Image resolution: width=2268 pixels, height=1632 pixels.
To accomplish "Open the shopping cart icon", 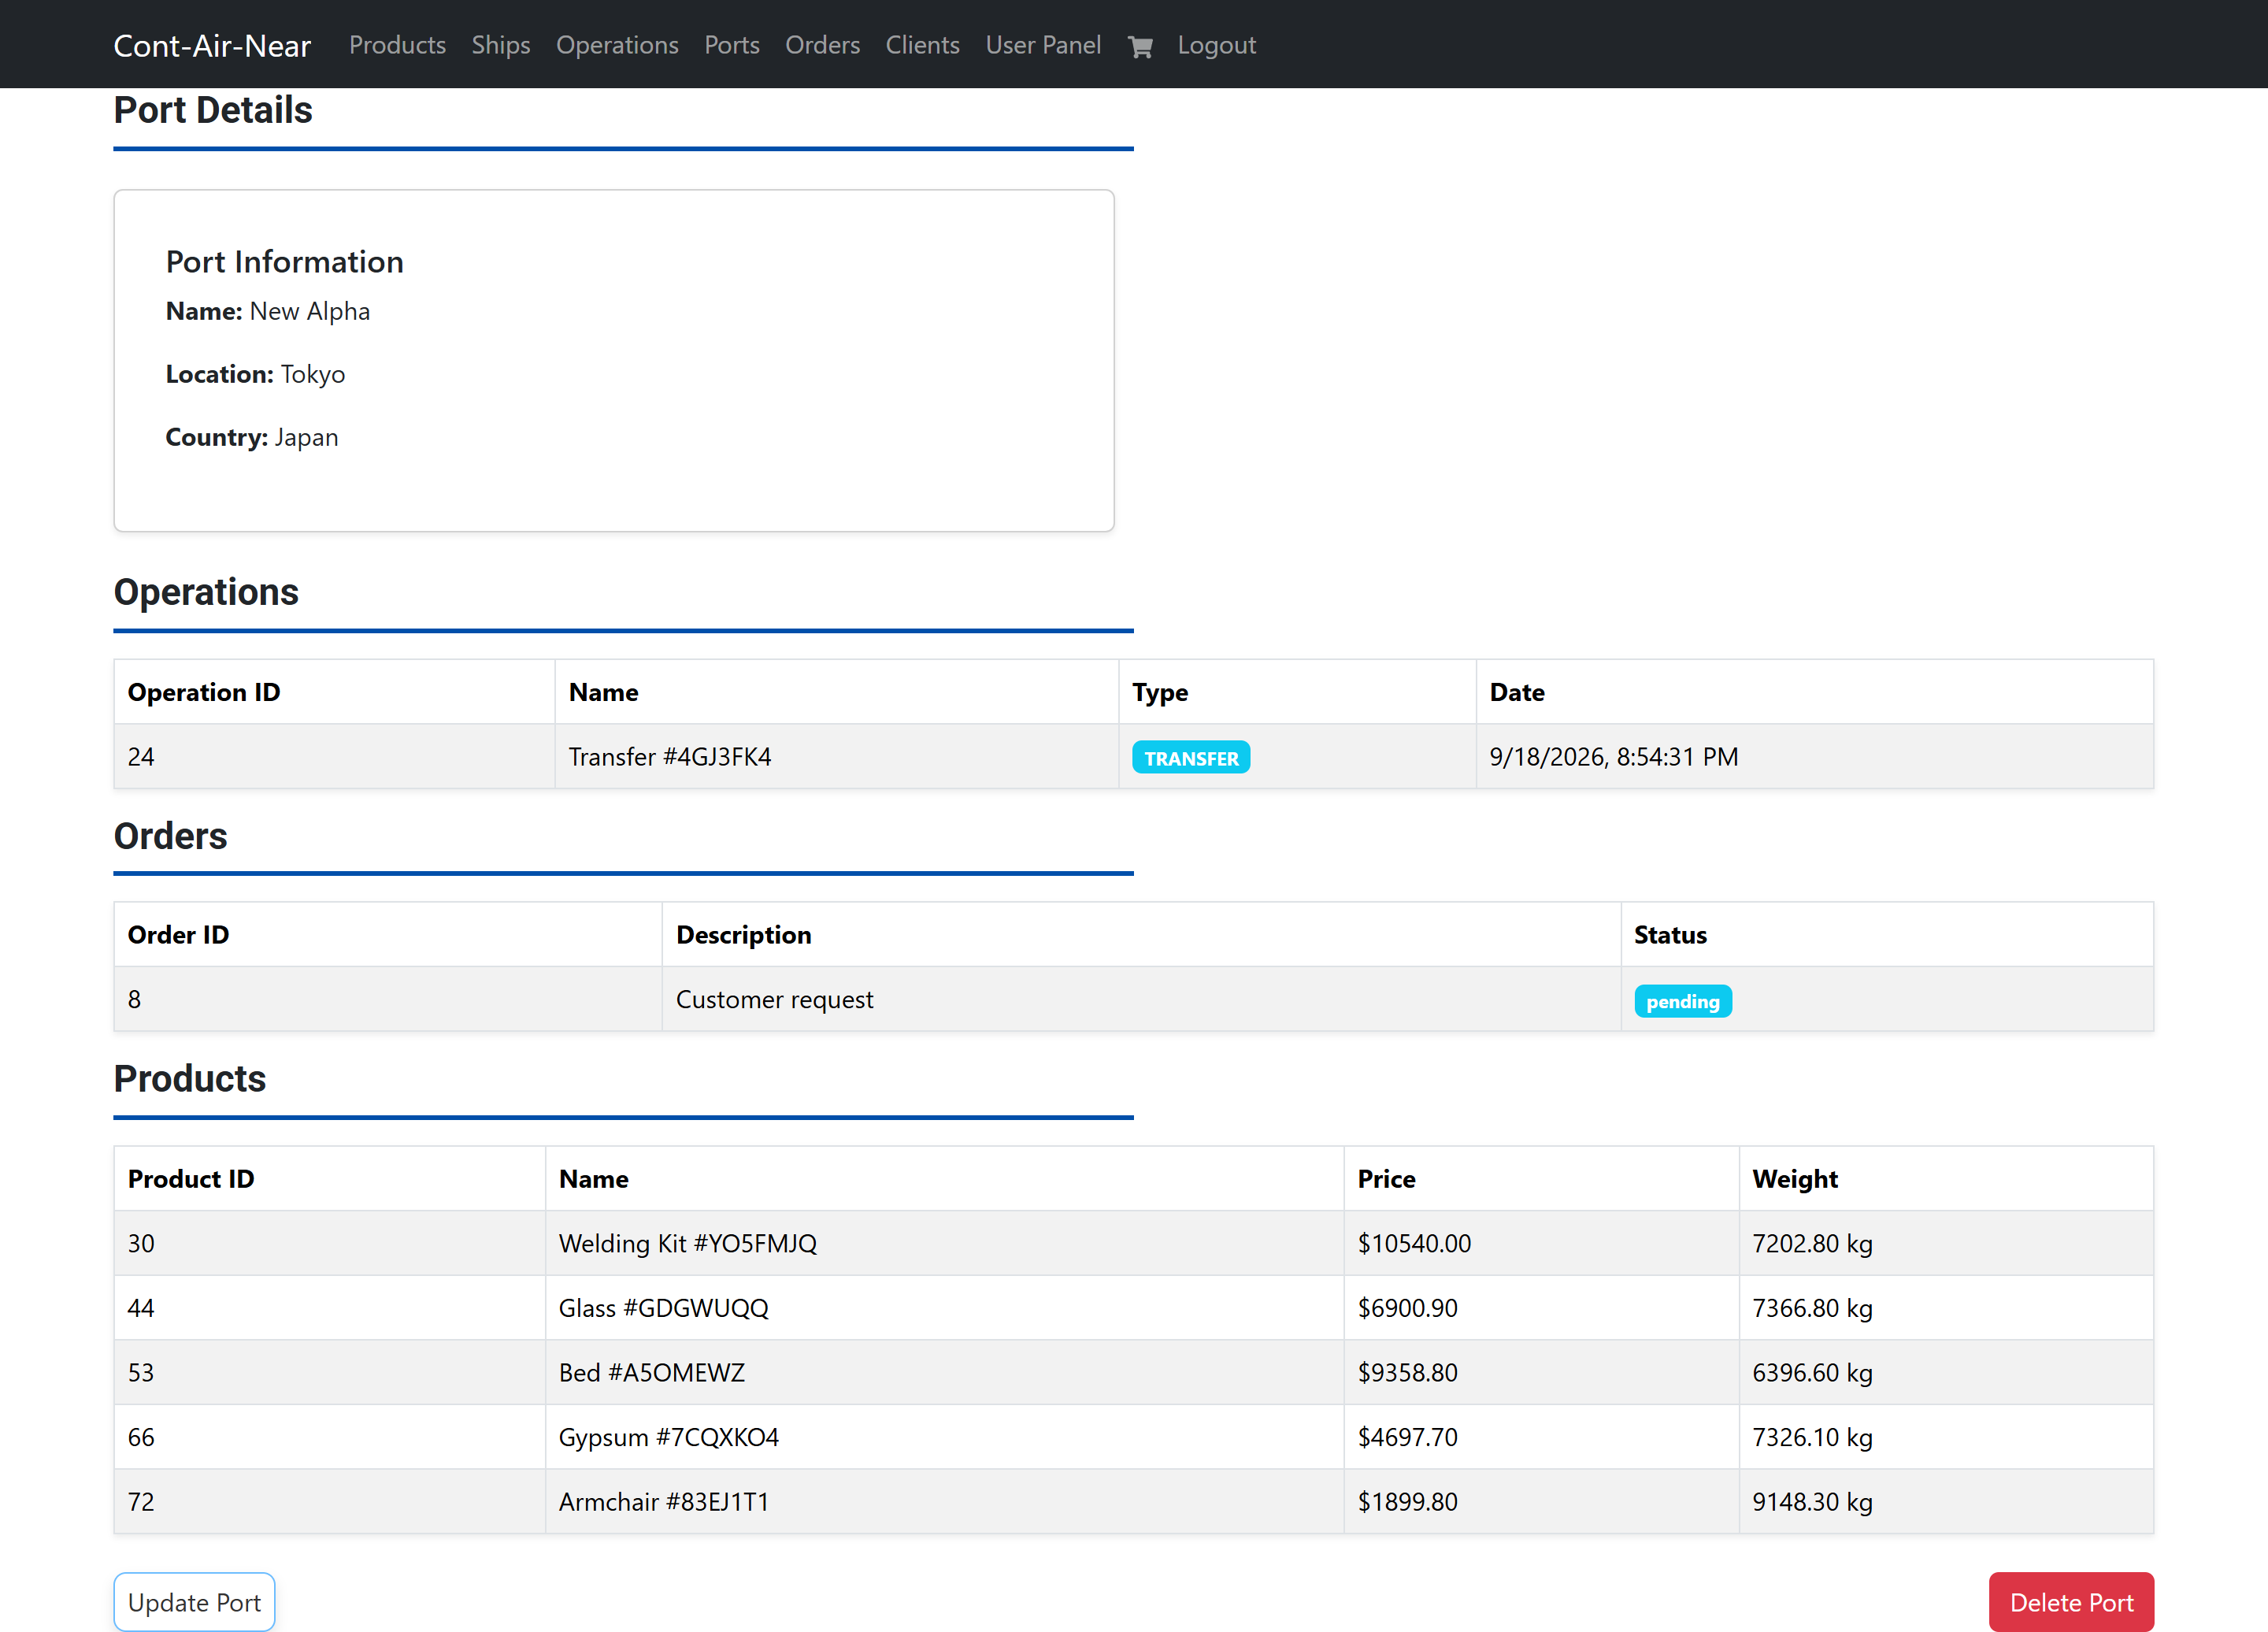I will click(x=1140, y=46).
